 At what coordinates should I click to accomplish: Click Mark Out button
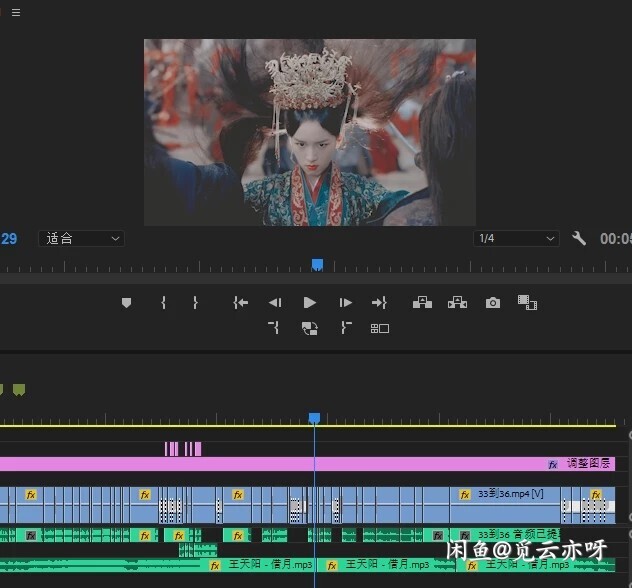point(195,303)
